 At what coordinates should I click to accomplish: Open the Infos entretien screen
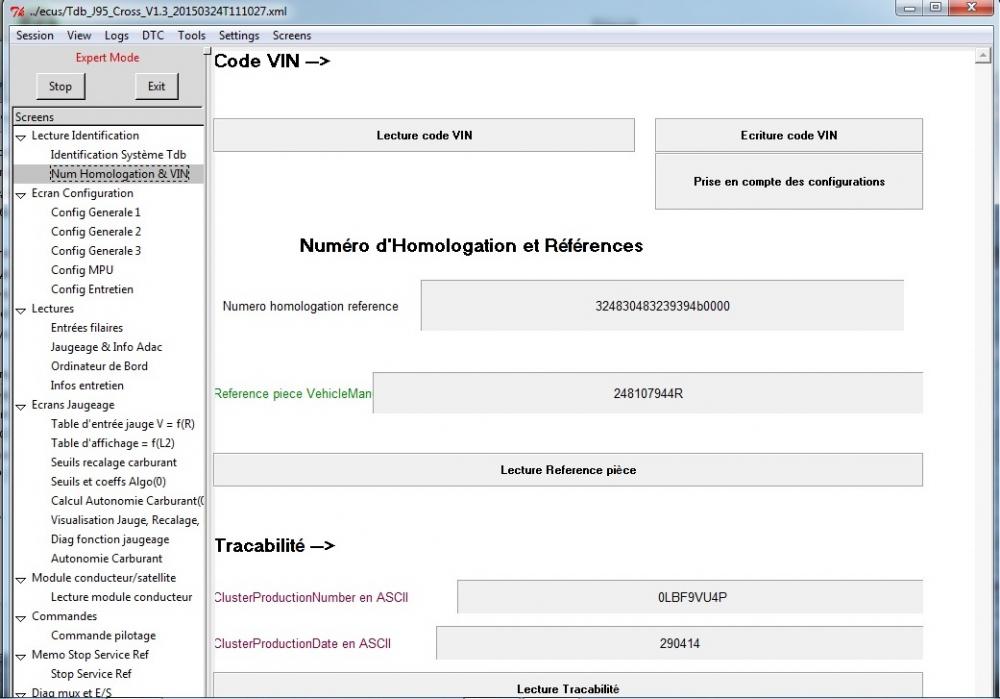[87, 385]
